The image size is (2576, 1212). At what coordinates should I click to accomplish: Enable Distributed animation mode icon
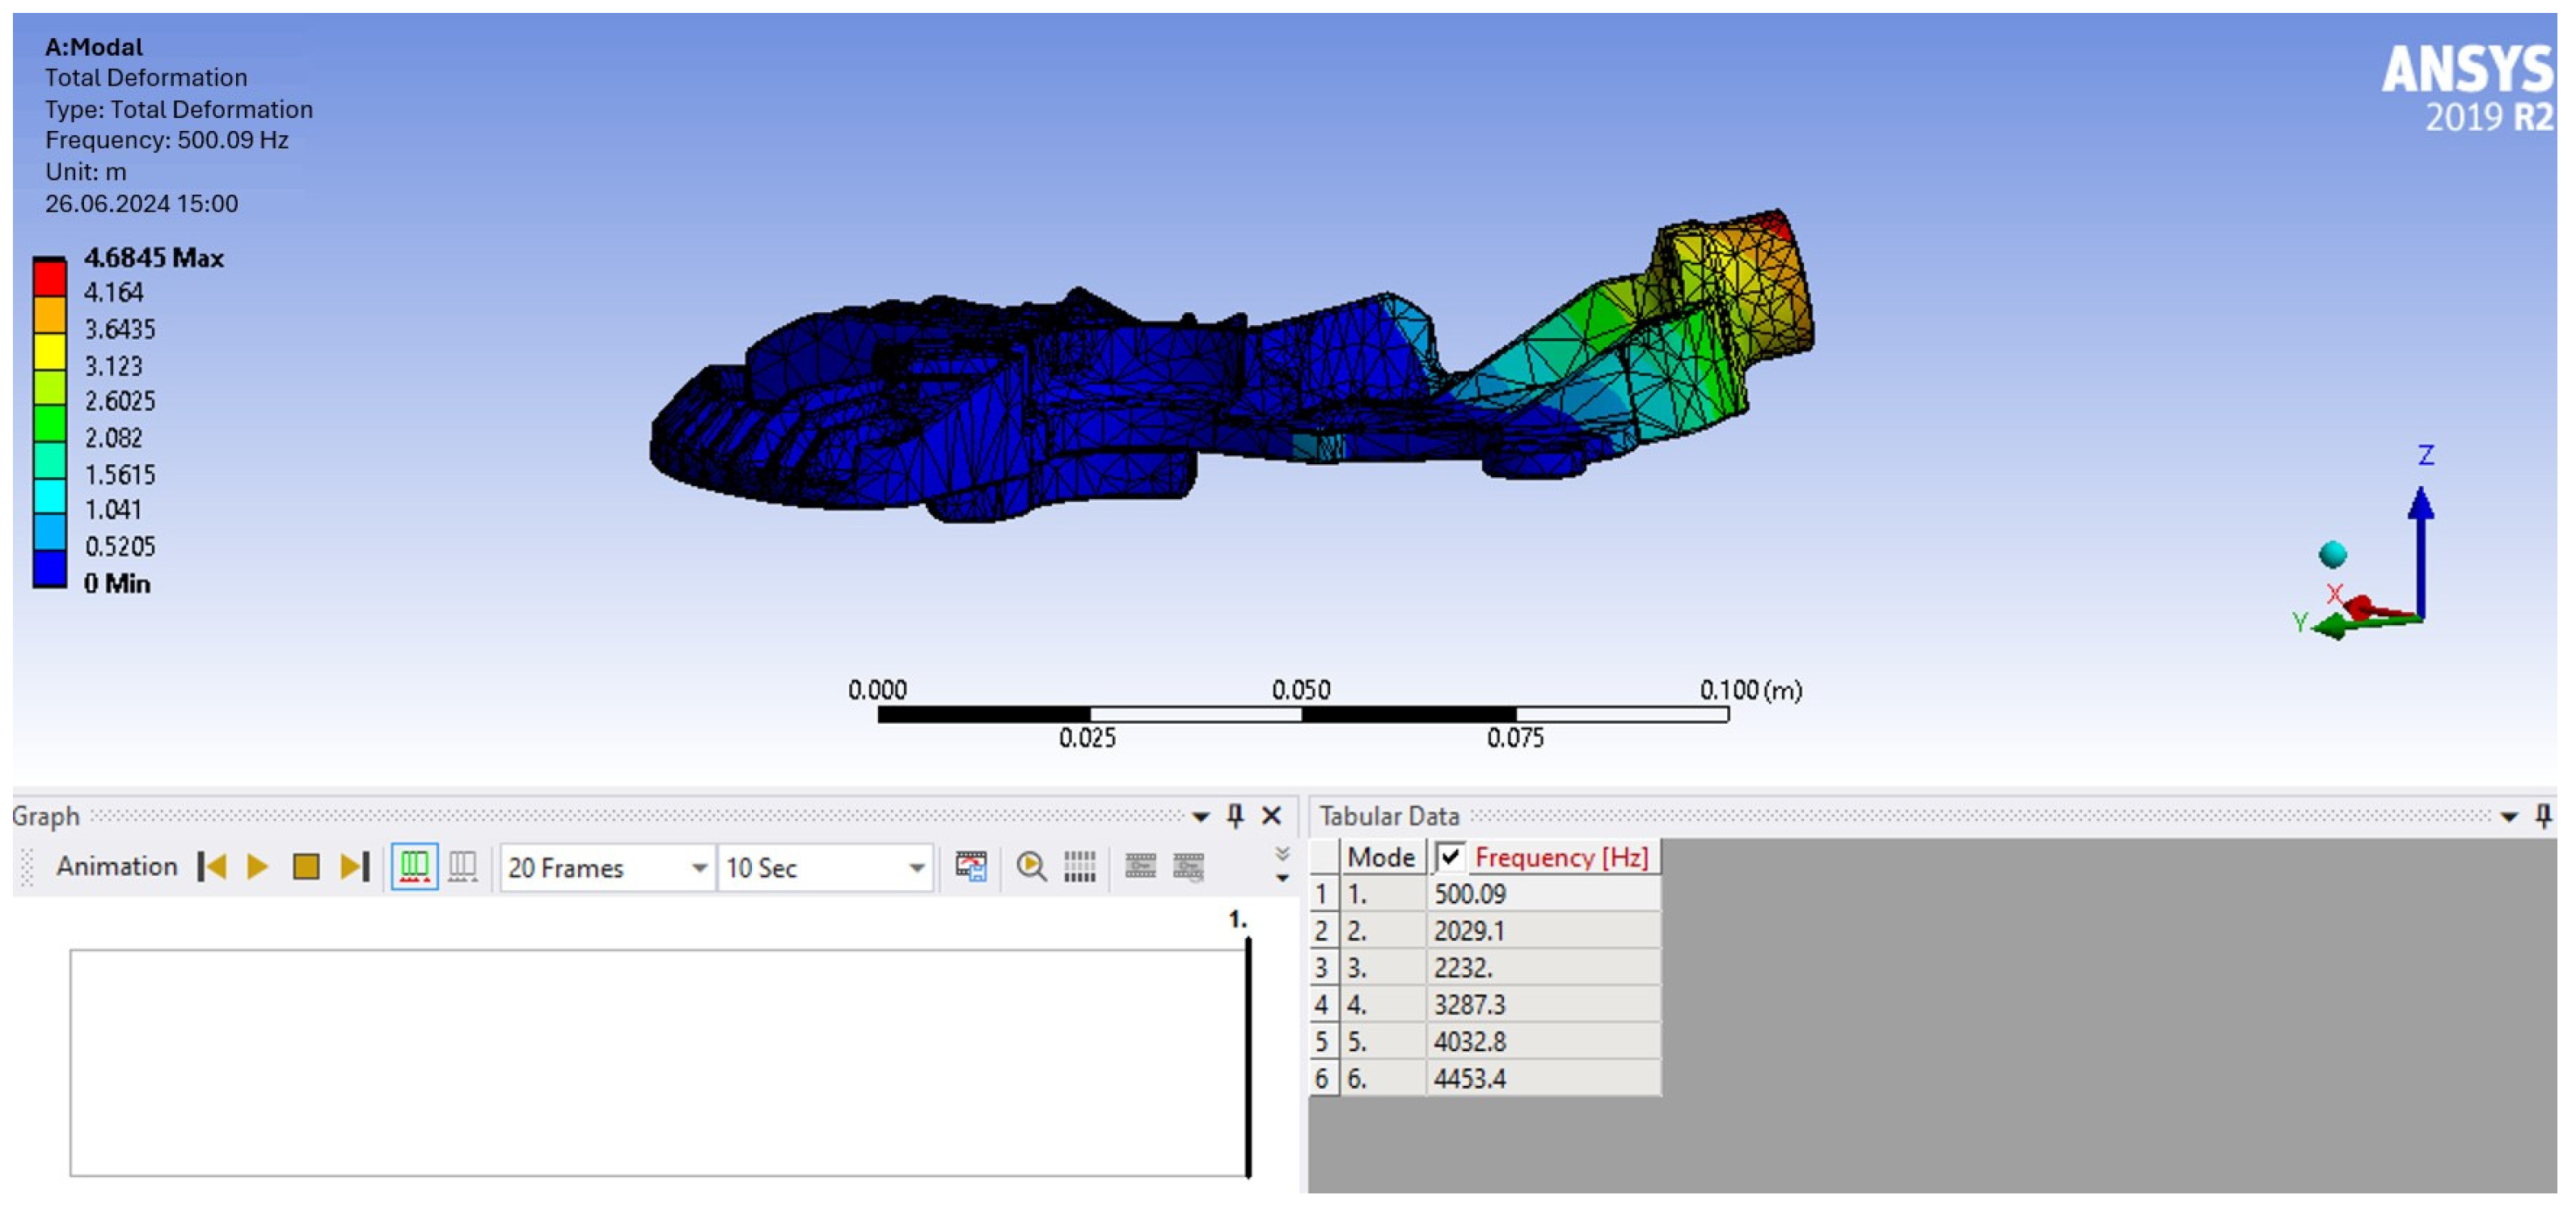point(414,866)
